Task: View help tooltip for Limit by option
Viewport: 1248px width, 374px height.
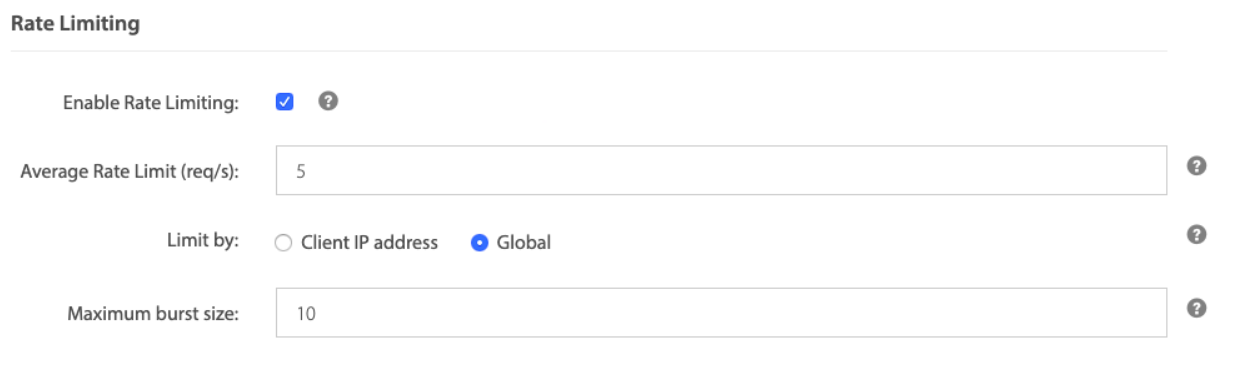Action: pyautogui.click(x=1194, y=235)
